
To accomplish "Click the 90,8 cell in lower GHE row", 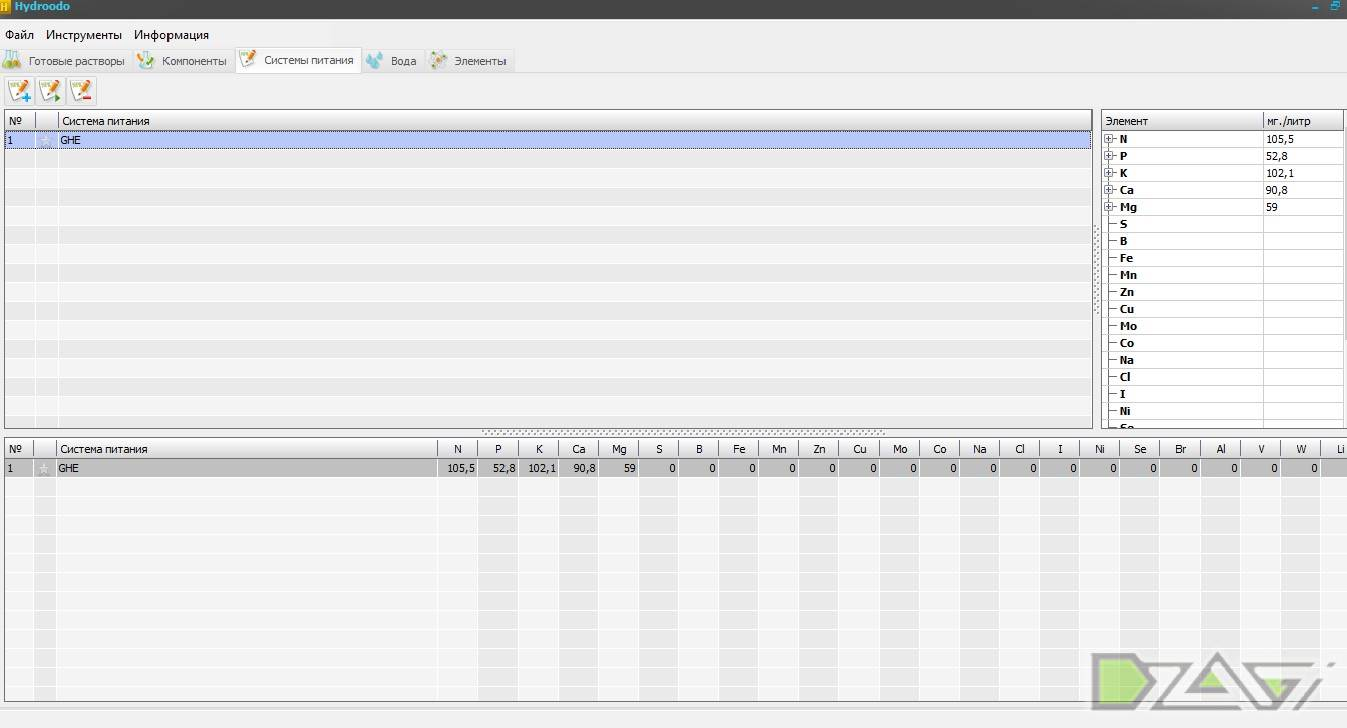I will click(579, 468).
